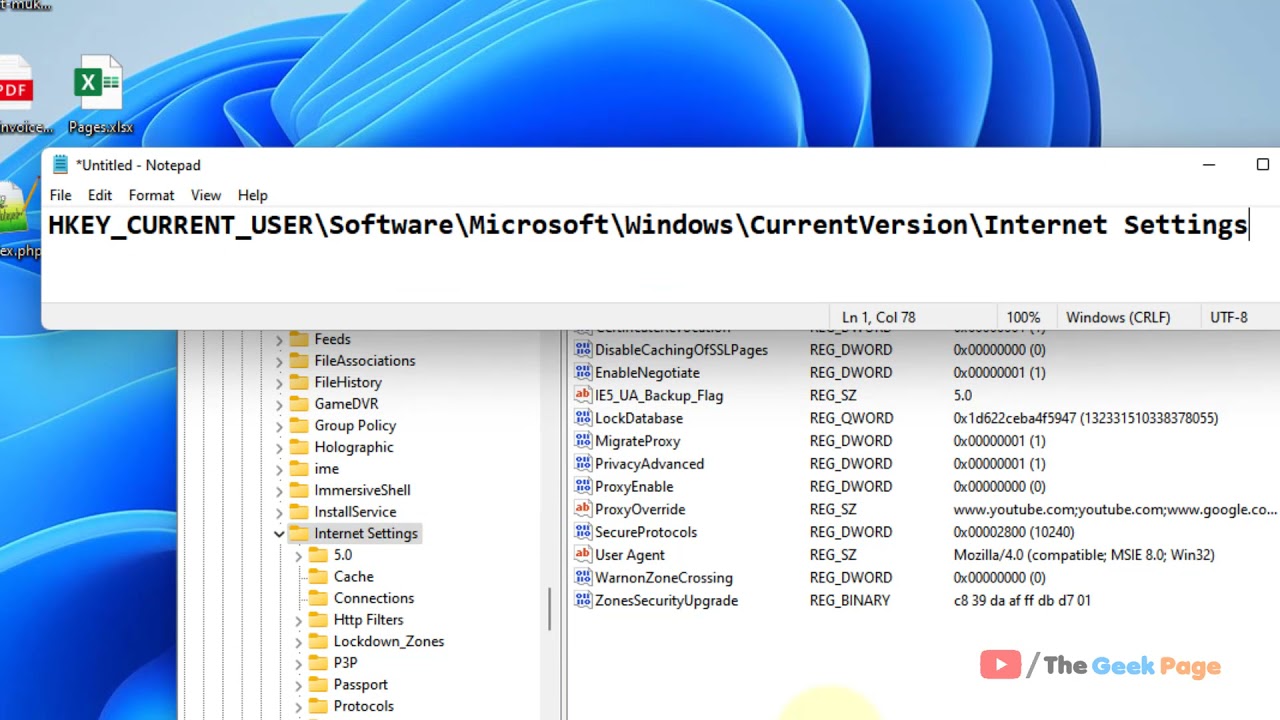Image resolution: width=1280 pixels, height=720 pixels.
Task: Click the PrivacyAdvanced value icon
Action: pos(583,464)
